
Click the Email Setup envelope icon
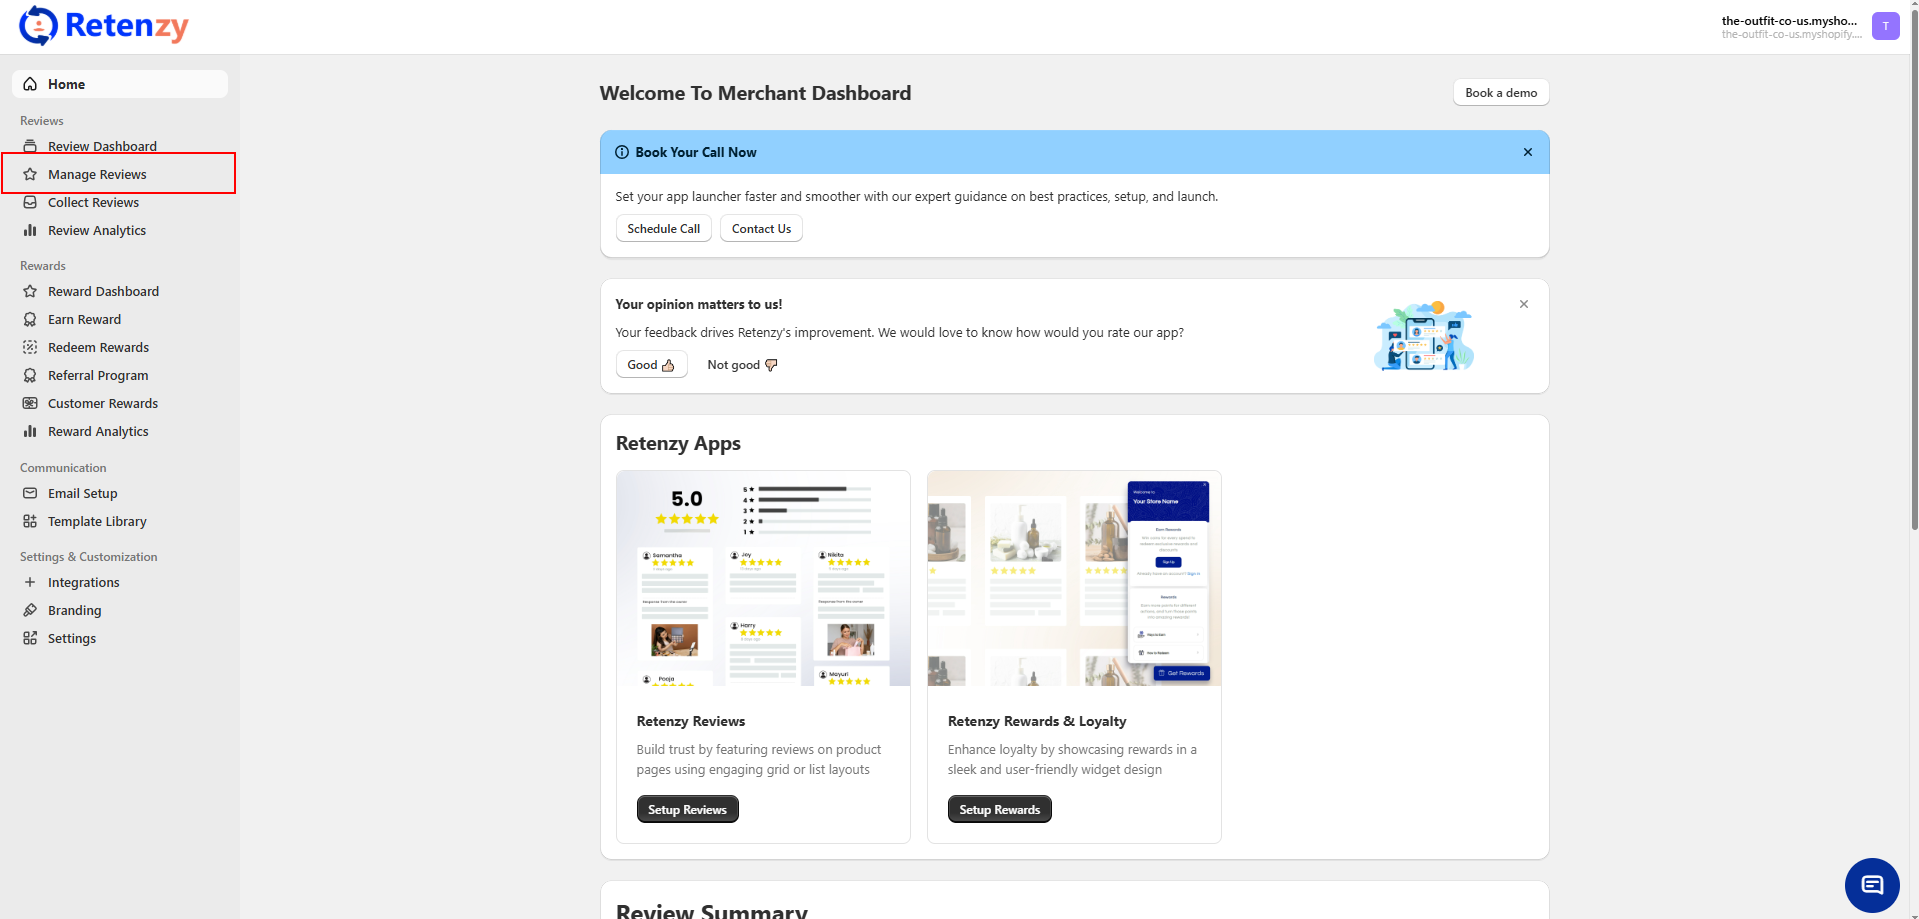tap(30, 493)
